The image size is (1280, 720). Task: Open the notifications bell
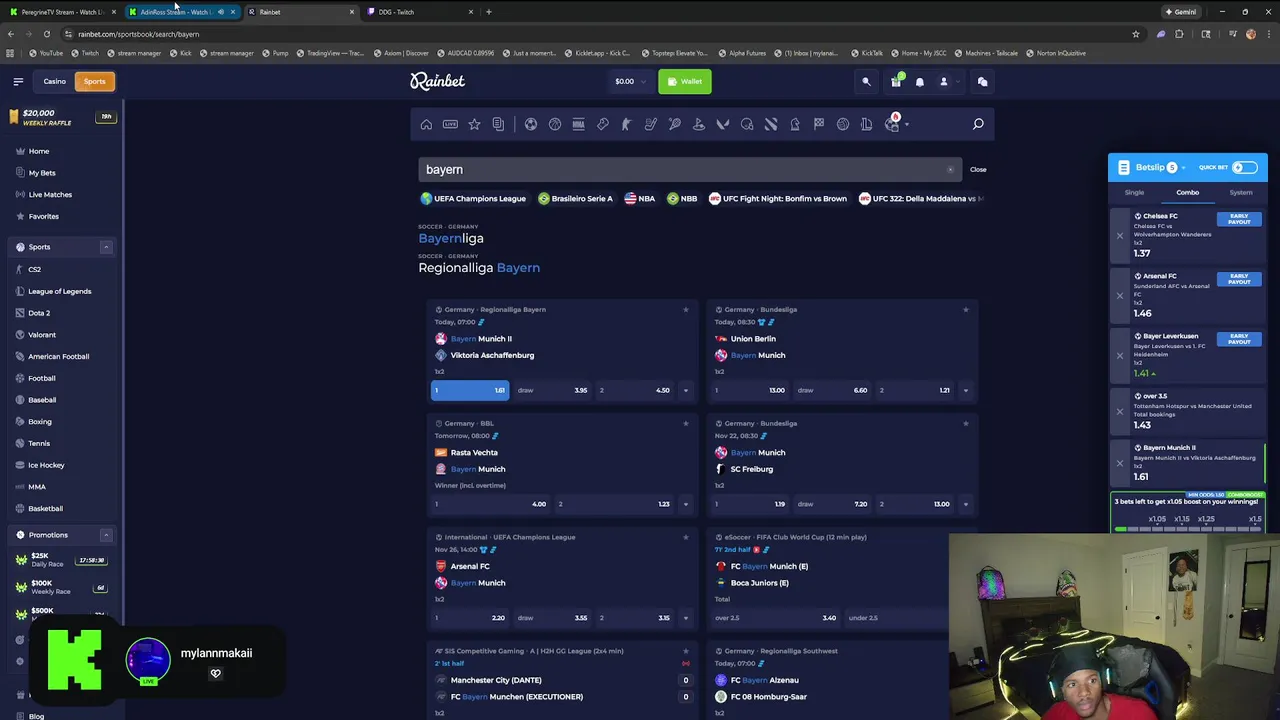[920, 81]
